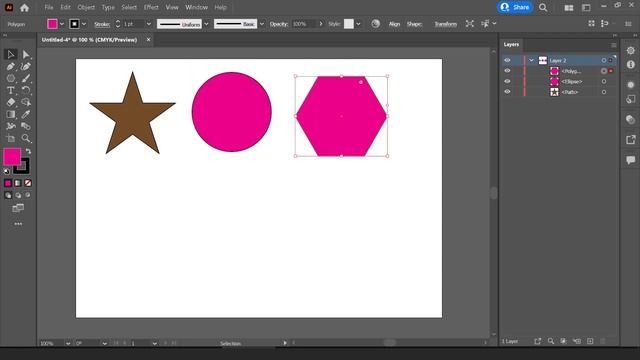Open the Window menu

click(196, 7)
